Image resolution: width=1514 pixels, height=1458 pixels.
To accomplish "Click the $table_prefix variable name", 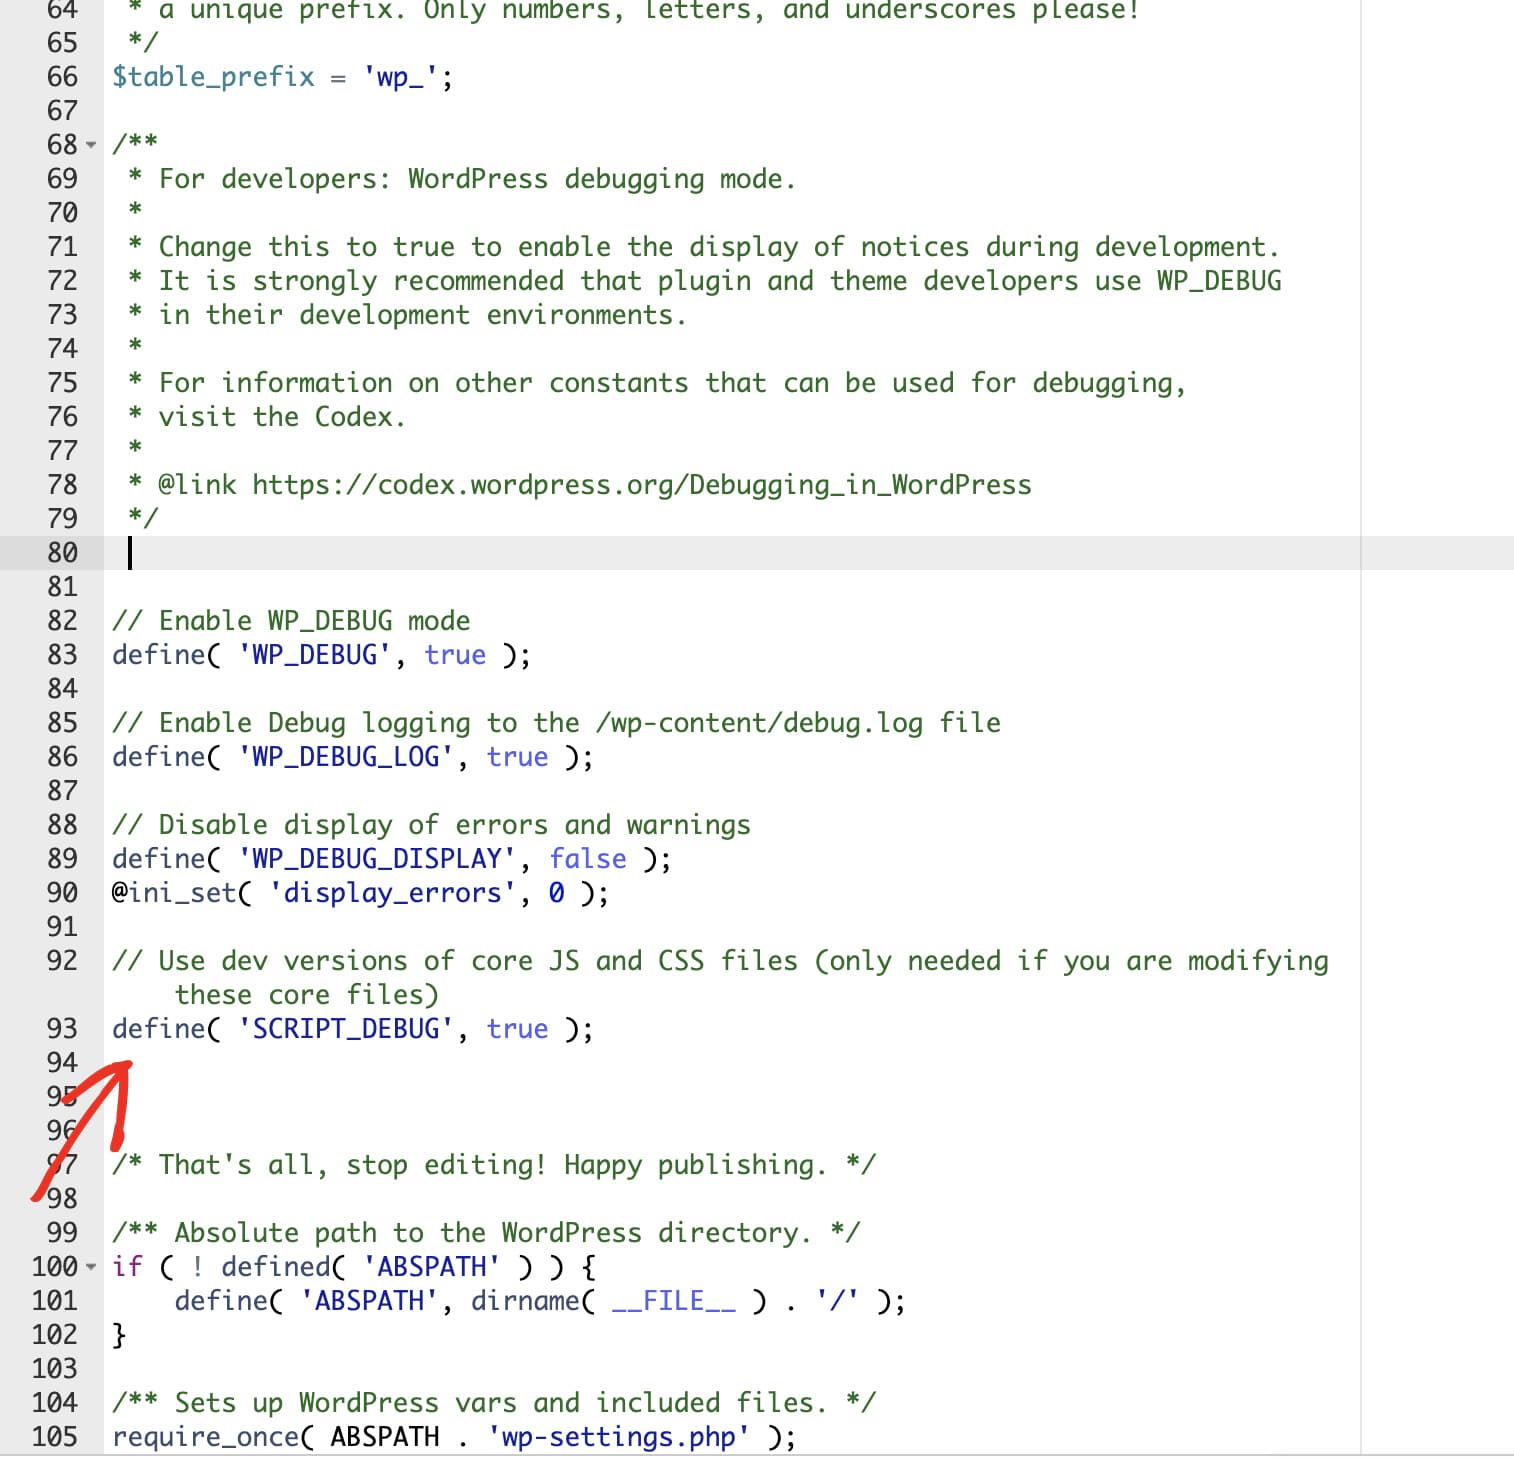I will pos(212,76).
